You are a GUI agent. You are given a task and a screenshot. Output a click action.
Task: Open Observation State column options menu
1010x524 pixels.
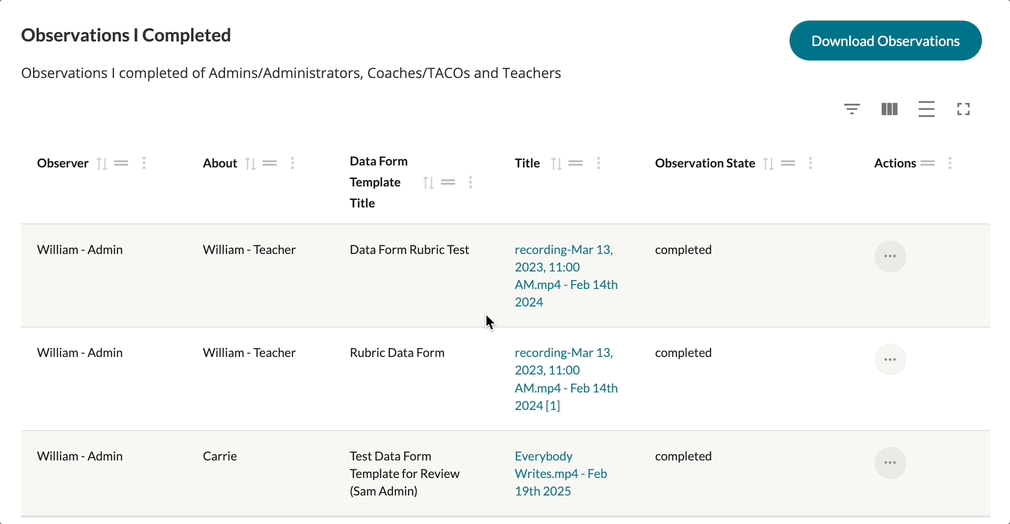[x=810, y=163]
